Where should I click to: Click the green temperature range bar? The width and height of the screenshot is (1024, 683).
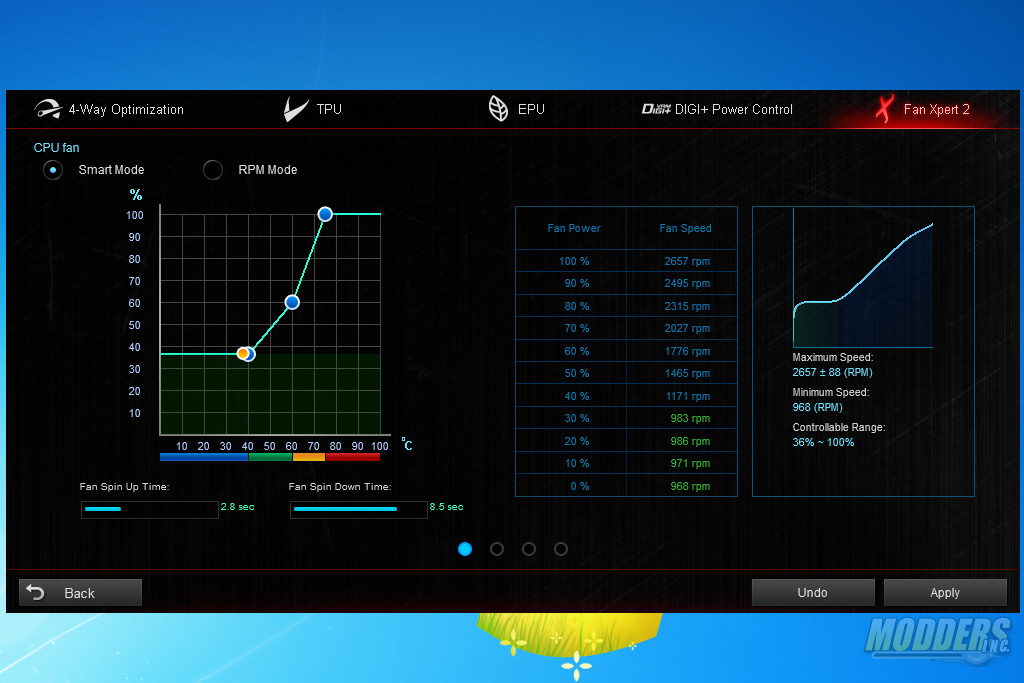pos(270,457)
